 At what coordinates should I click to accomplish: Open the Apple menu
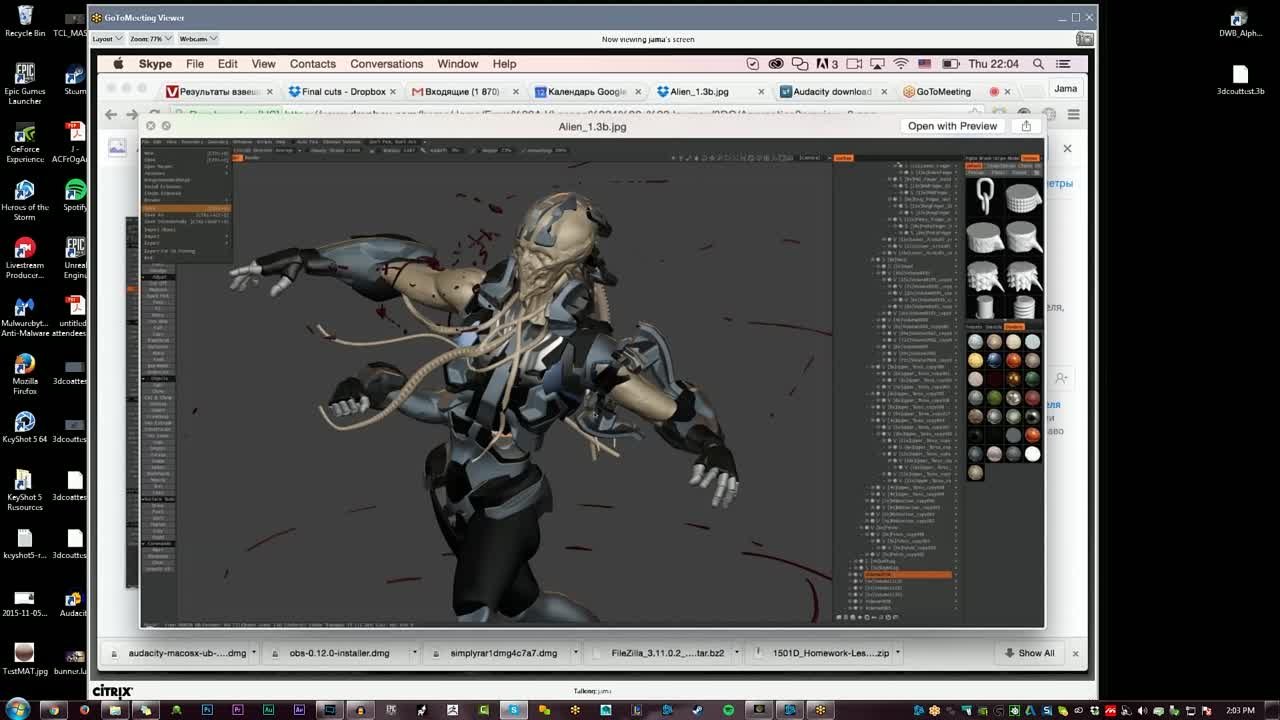[118, 64]
